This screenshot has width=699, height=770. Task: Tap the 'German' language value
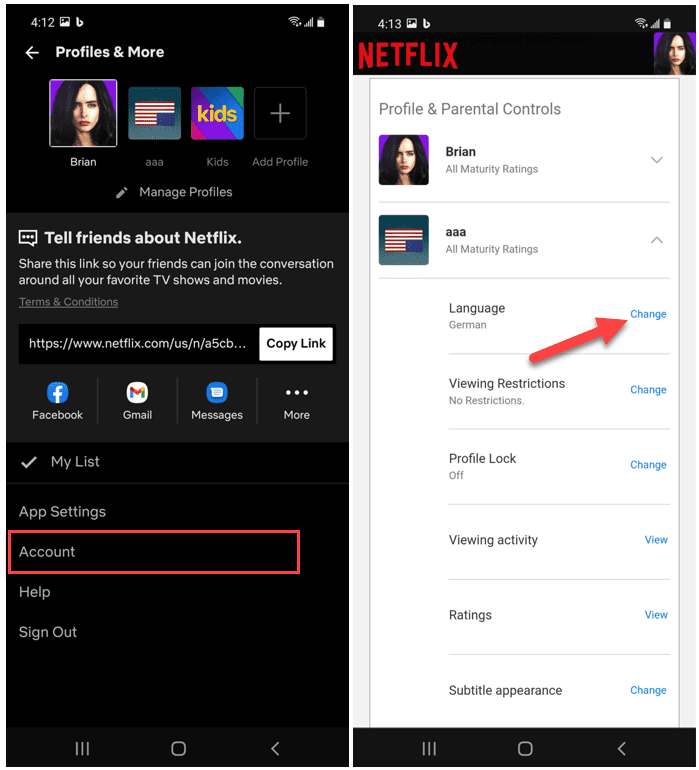[x=467, y=325]
